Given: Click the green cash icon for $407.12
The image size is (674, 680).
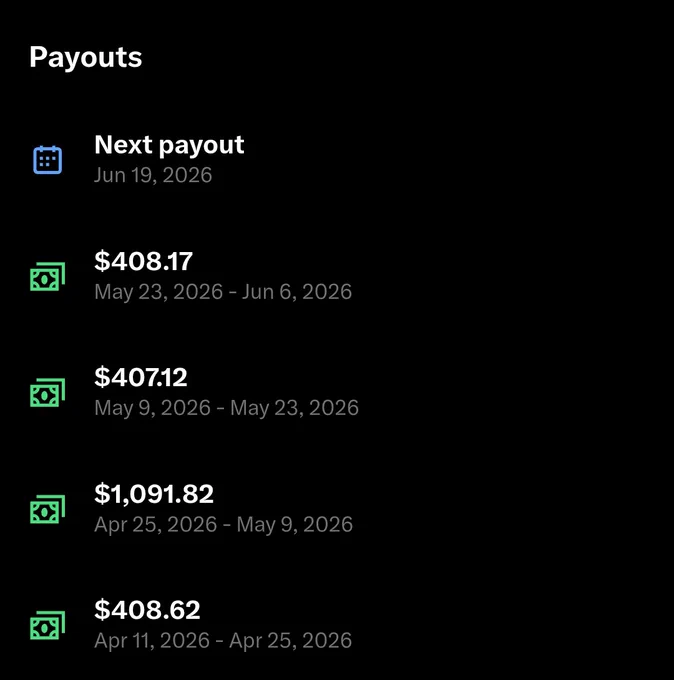Looking at the screenshot, I should tap(48, 392).
